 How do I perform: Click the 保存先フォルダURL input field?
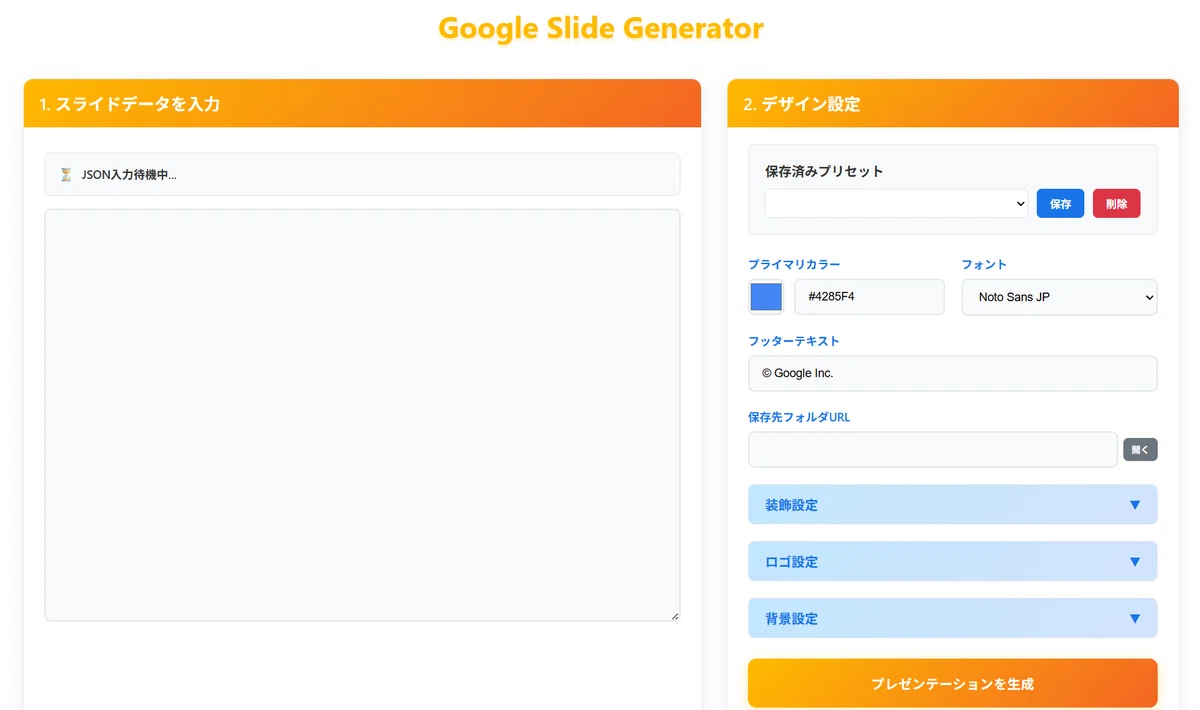tap(932, 450)
